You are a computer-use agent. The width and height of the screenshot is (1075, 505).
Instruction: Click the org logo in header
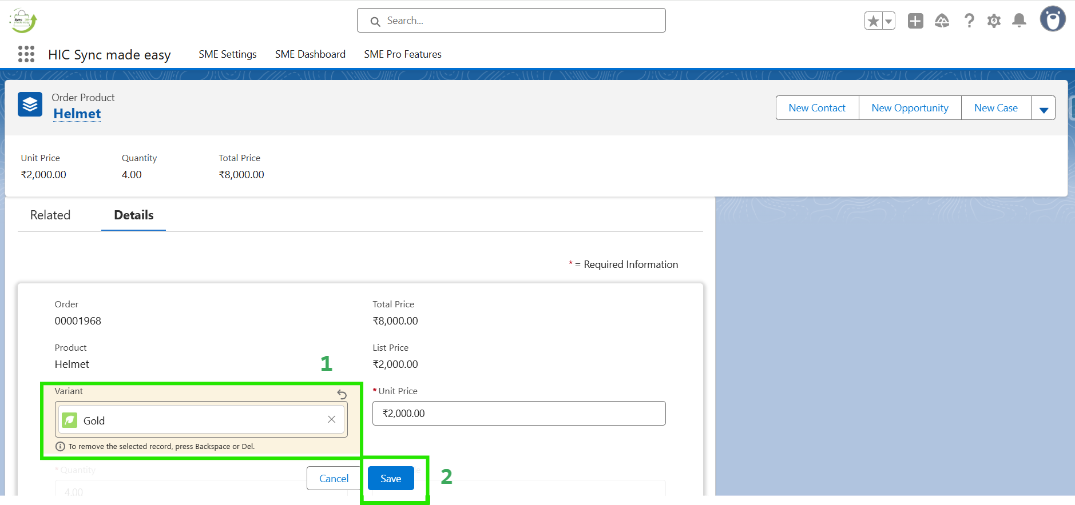point(23,21)
